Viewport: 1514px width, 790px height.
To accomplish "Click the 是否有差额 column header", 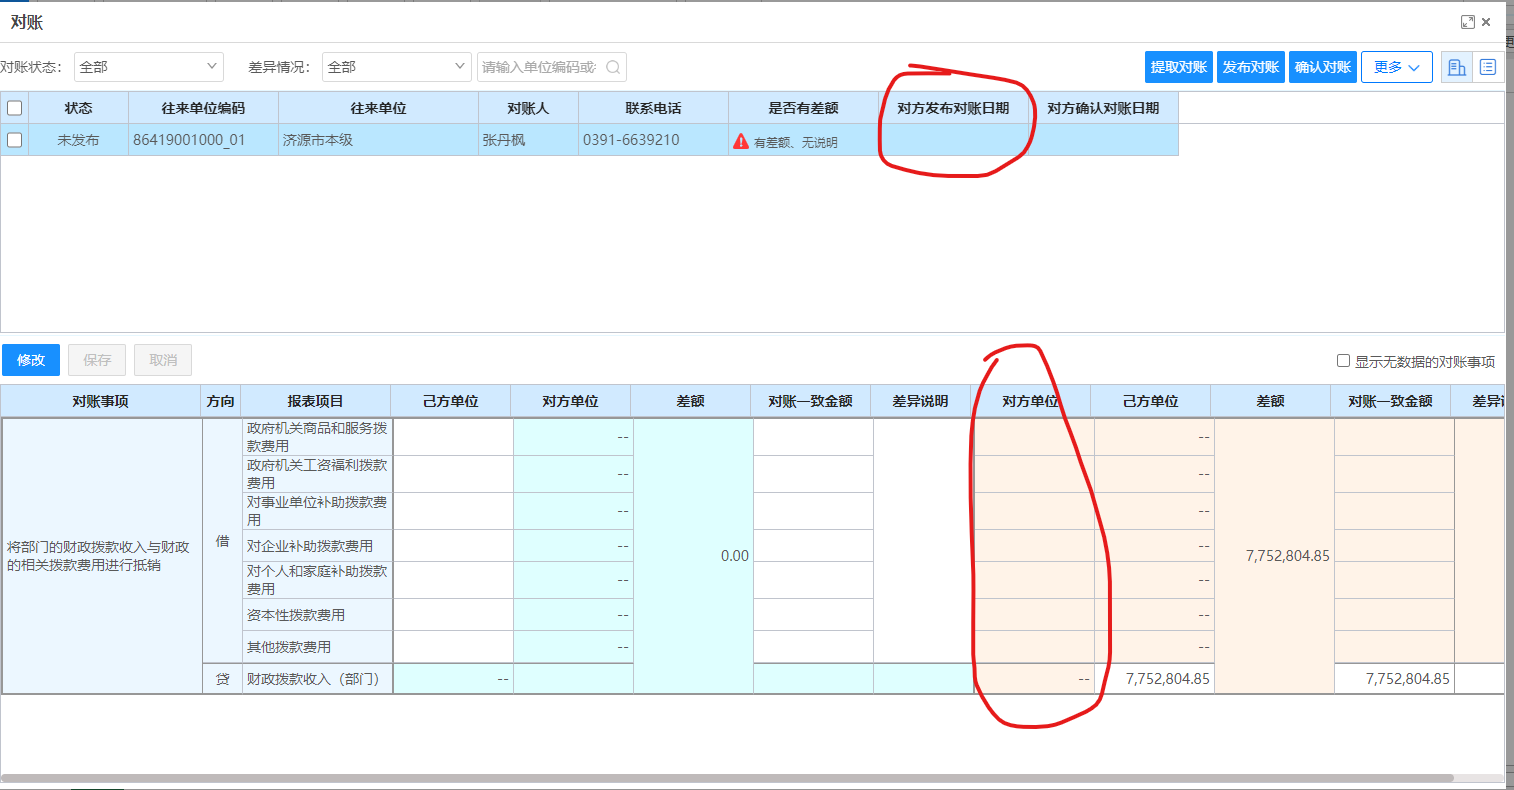I will (x=804, y=108).
